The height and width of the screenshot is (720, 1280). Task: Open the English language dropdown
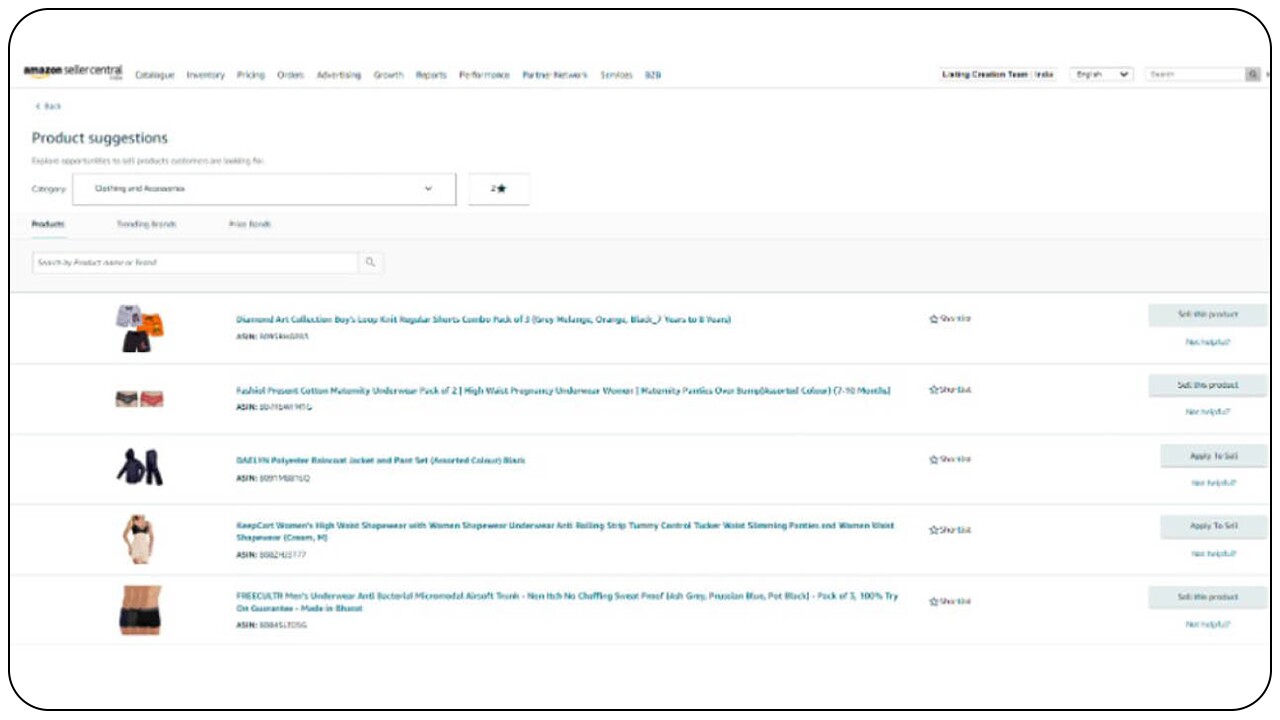[x=1101, y=75]
